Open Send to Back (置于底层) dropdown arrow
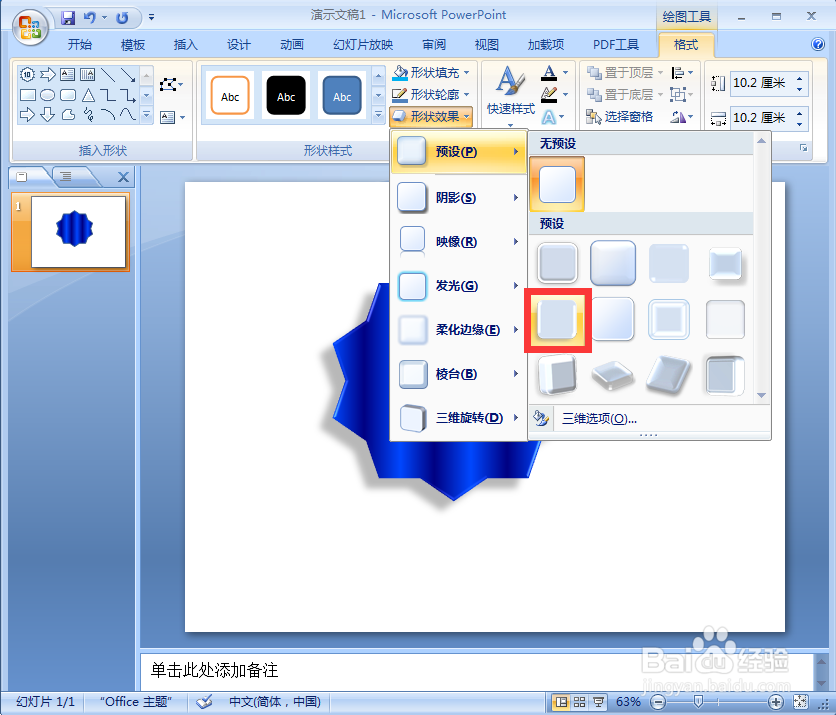The height and width of the screenshot is (715, 836). [x=660, y=94]
